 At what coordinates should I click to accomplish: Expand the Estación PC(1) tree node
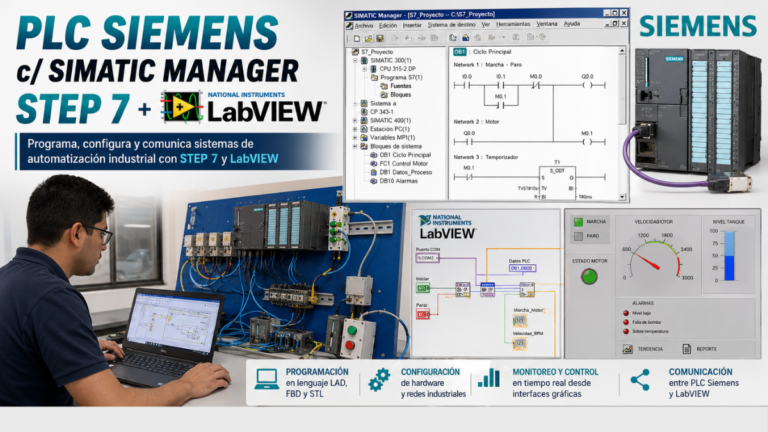coord(355,129)
